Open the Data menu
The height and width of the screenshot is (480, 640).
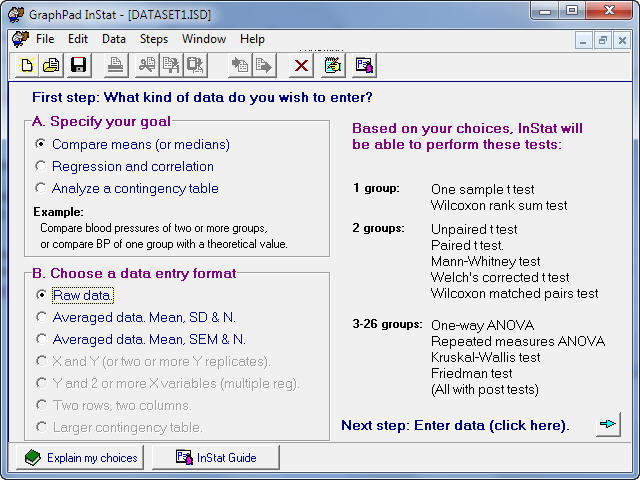point(114,39)
